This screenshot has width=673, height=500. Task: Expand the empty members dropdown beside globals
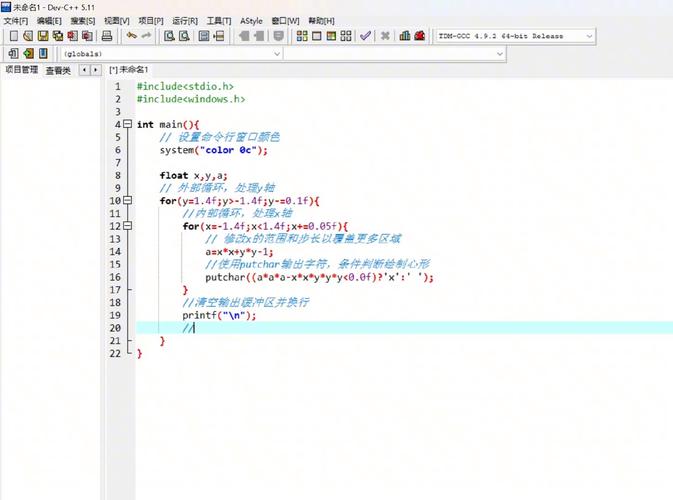point(394,54)
